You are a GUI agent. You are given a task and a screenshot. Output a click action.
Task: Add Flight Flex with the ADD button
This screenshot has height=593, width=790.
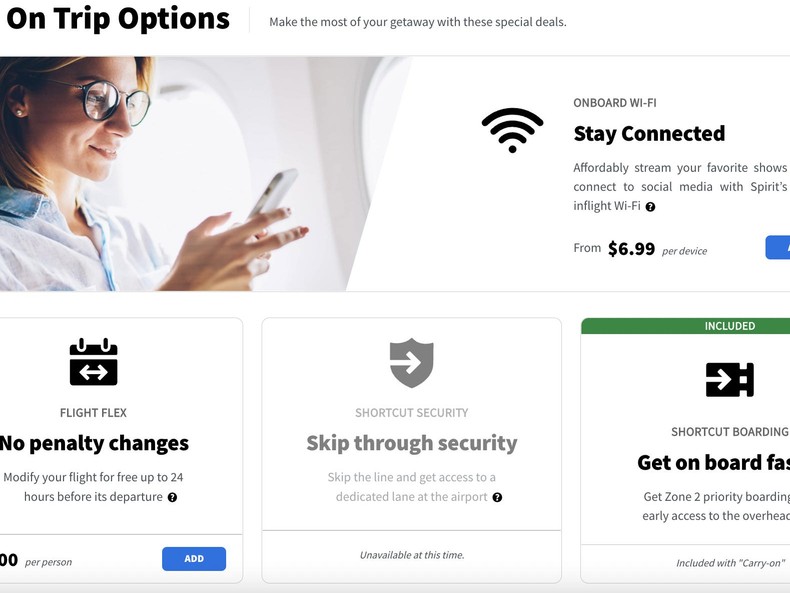194,559
